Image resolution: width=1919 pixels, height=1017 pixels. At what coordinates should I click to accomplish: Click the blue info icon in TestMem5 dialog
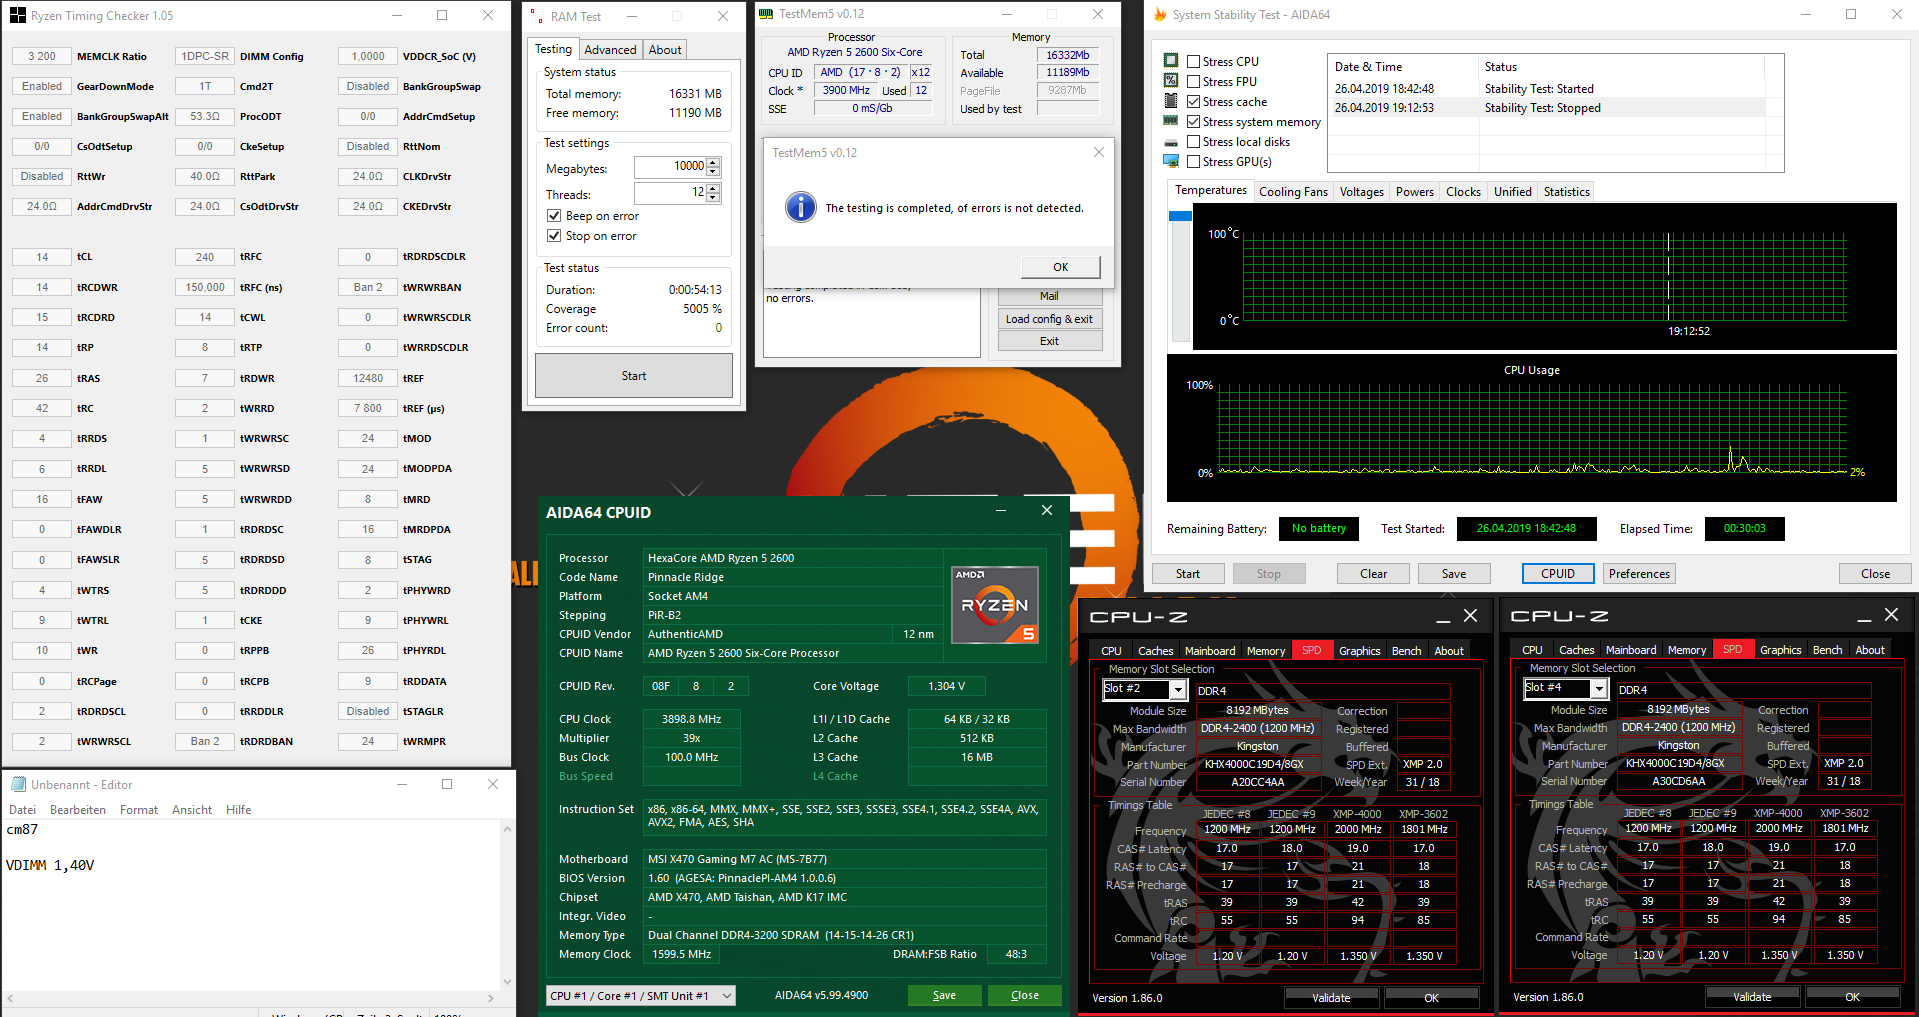[800, 207]
